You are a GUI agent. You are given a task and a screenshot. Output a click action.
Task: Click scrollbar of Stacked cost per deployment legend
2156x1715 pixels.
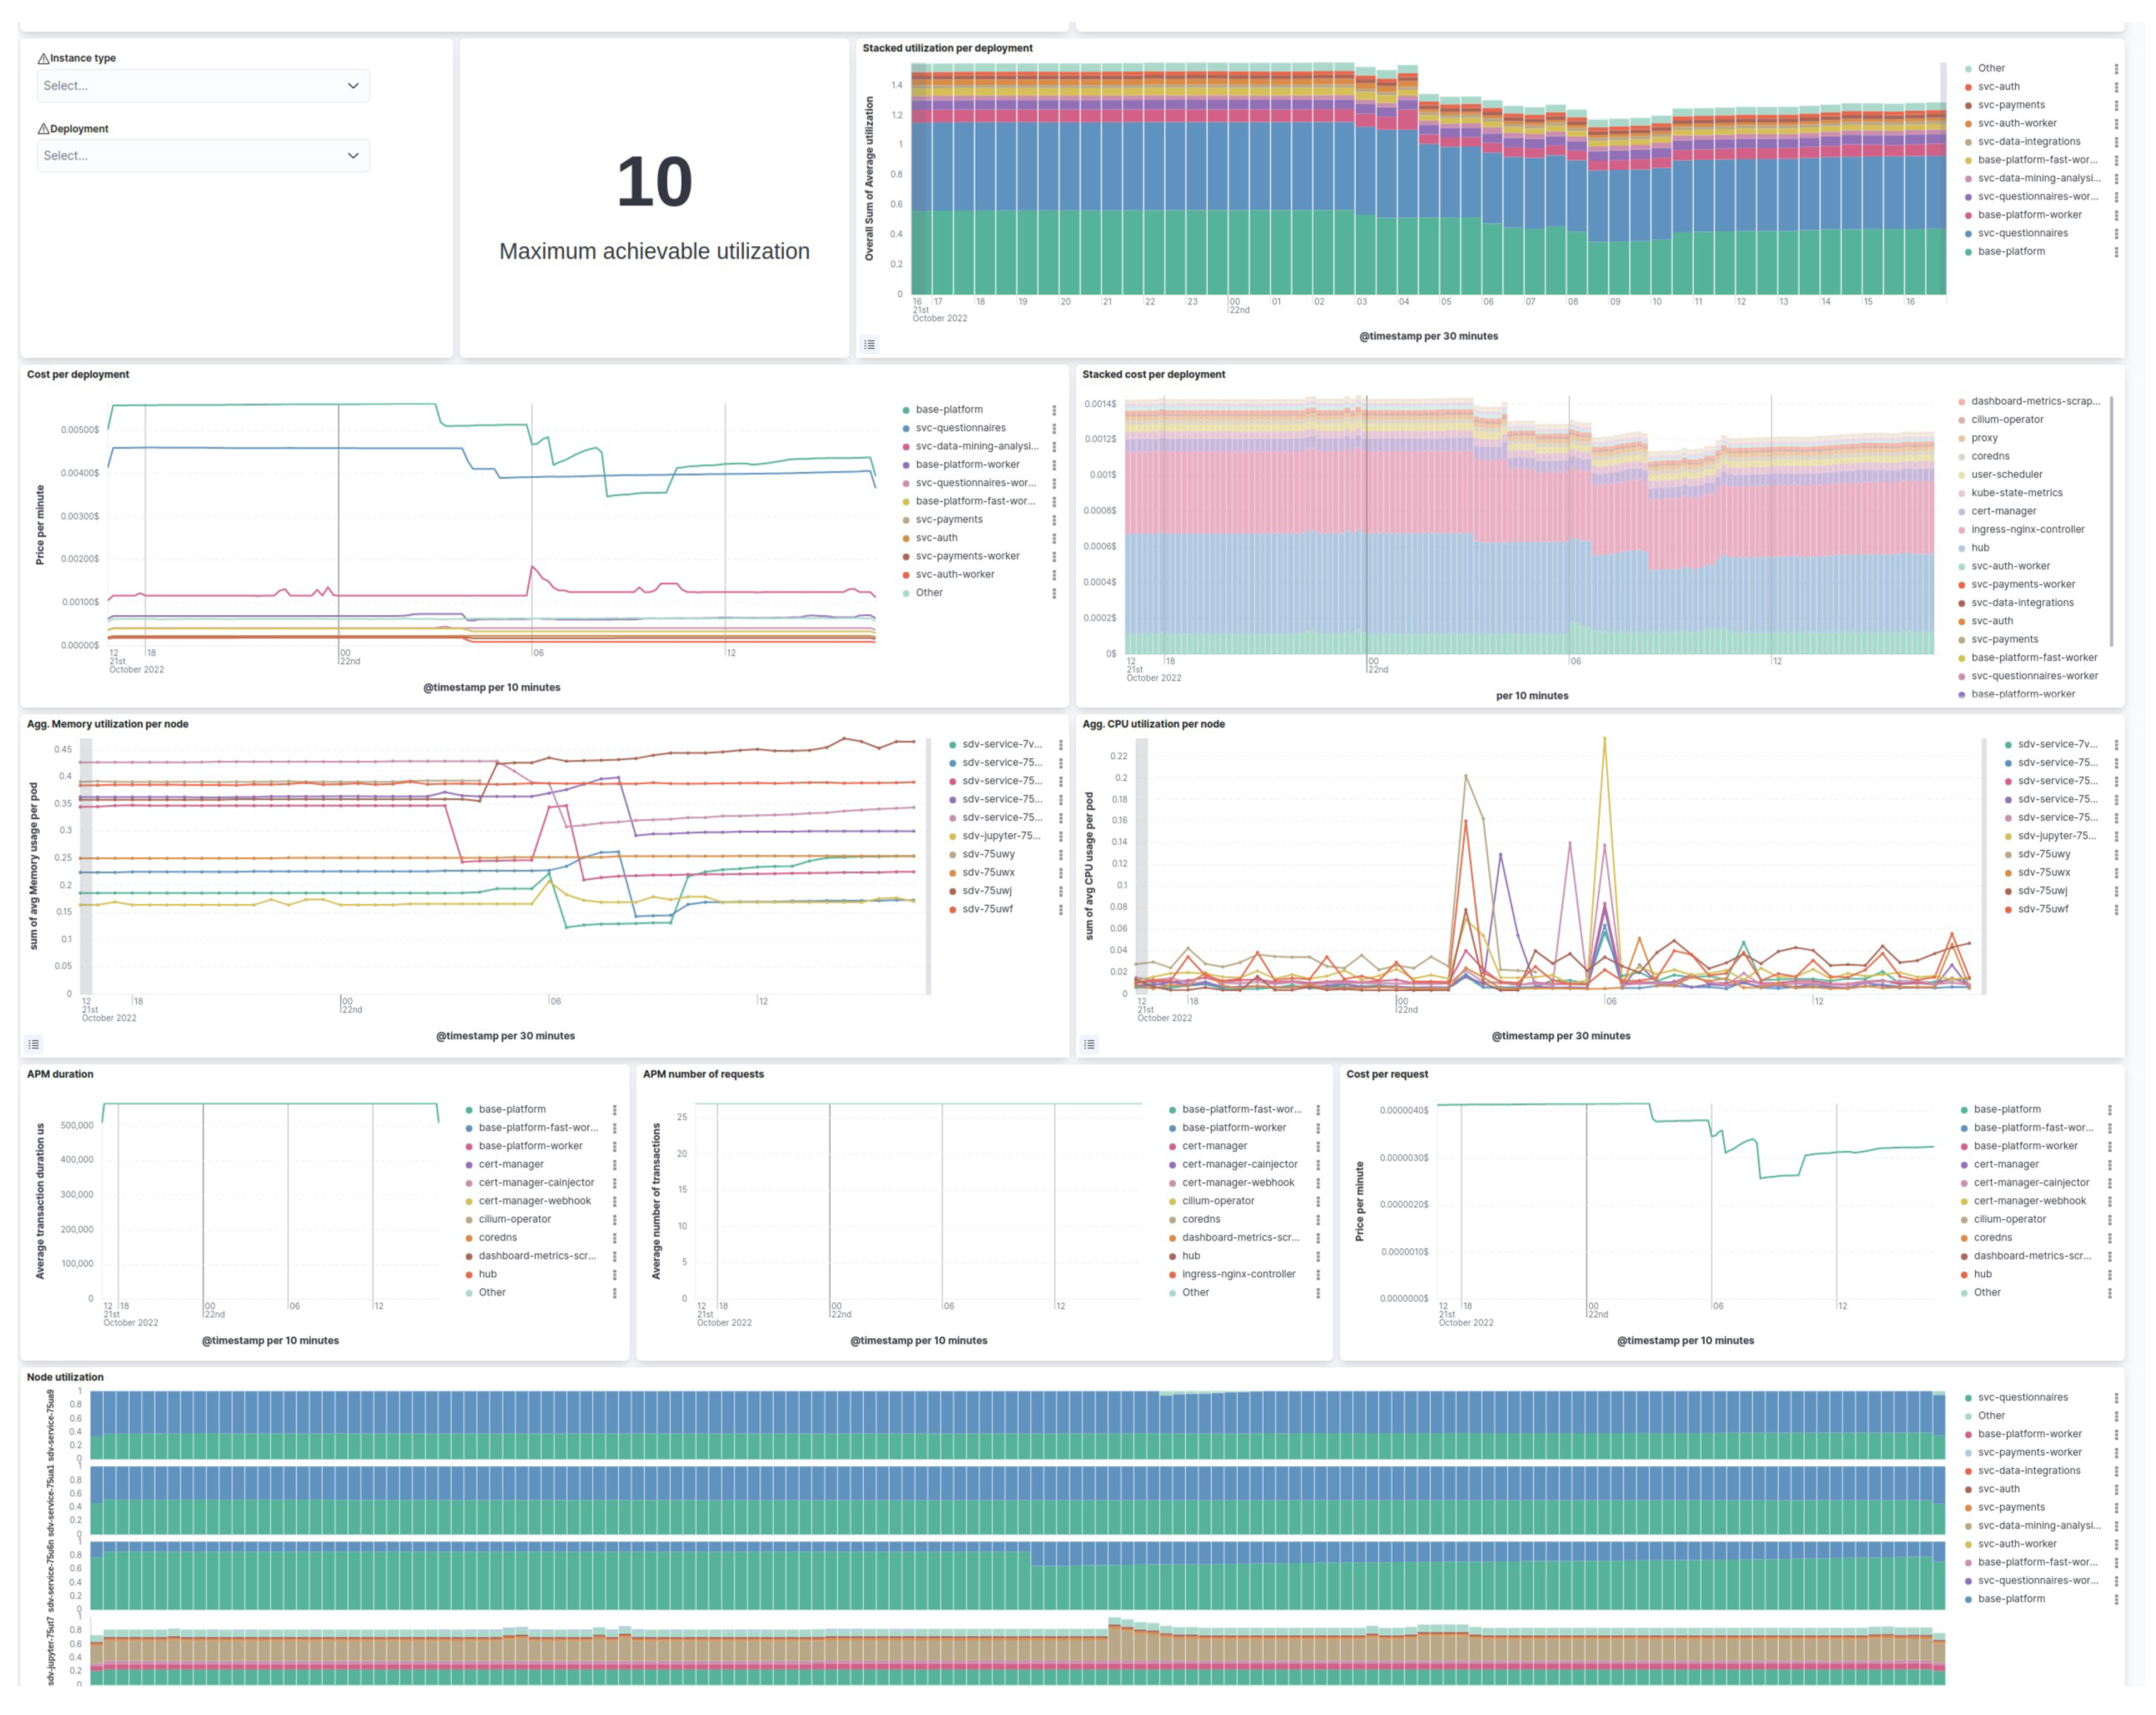click(2111, 520)
